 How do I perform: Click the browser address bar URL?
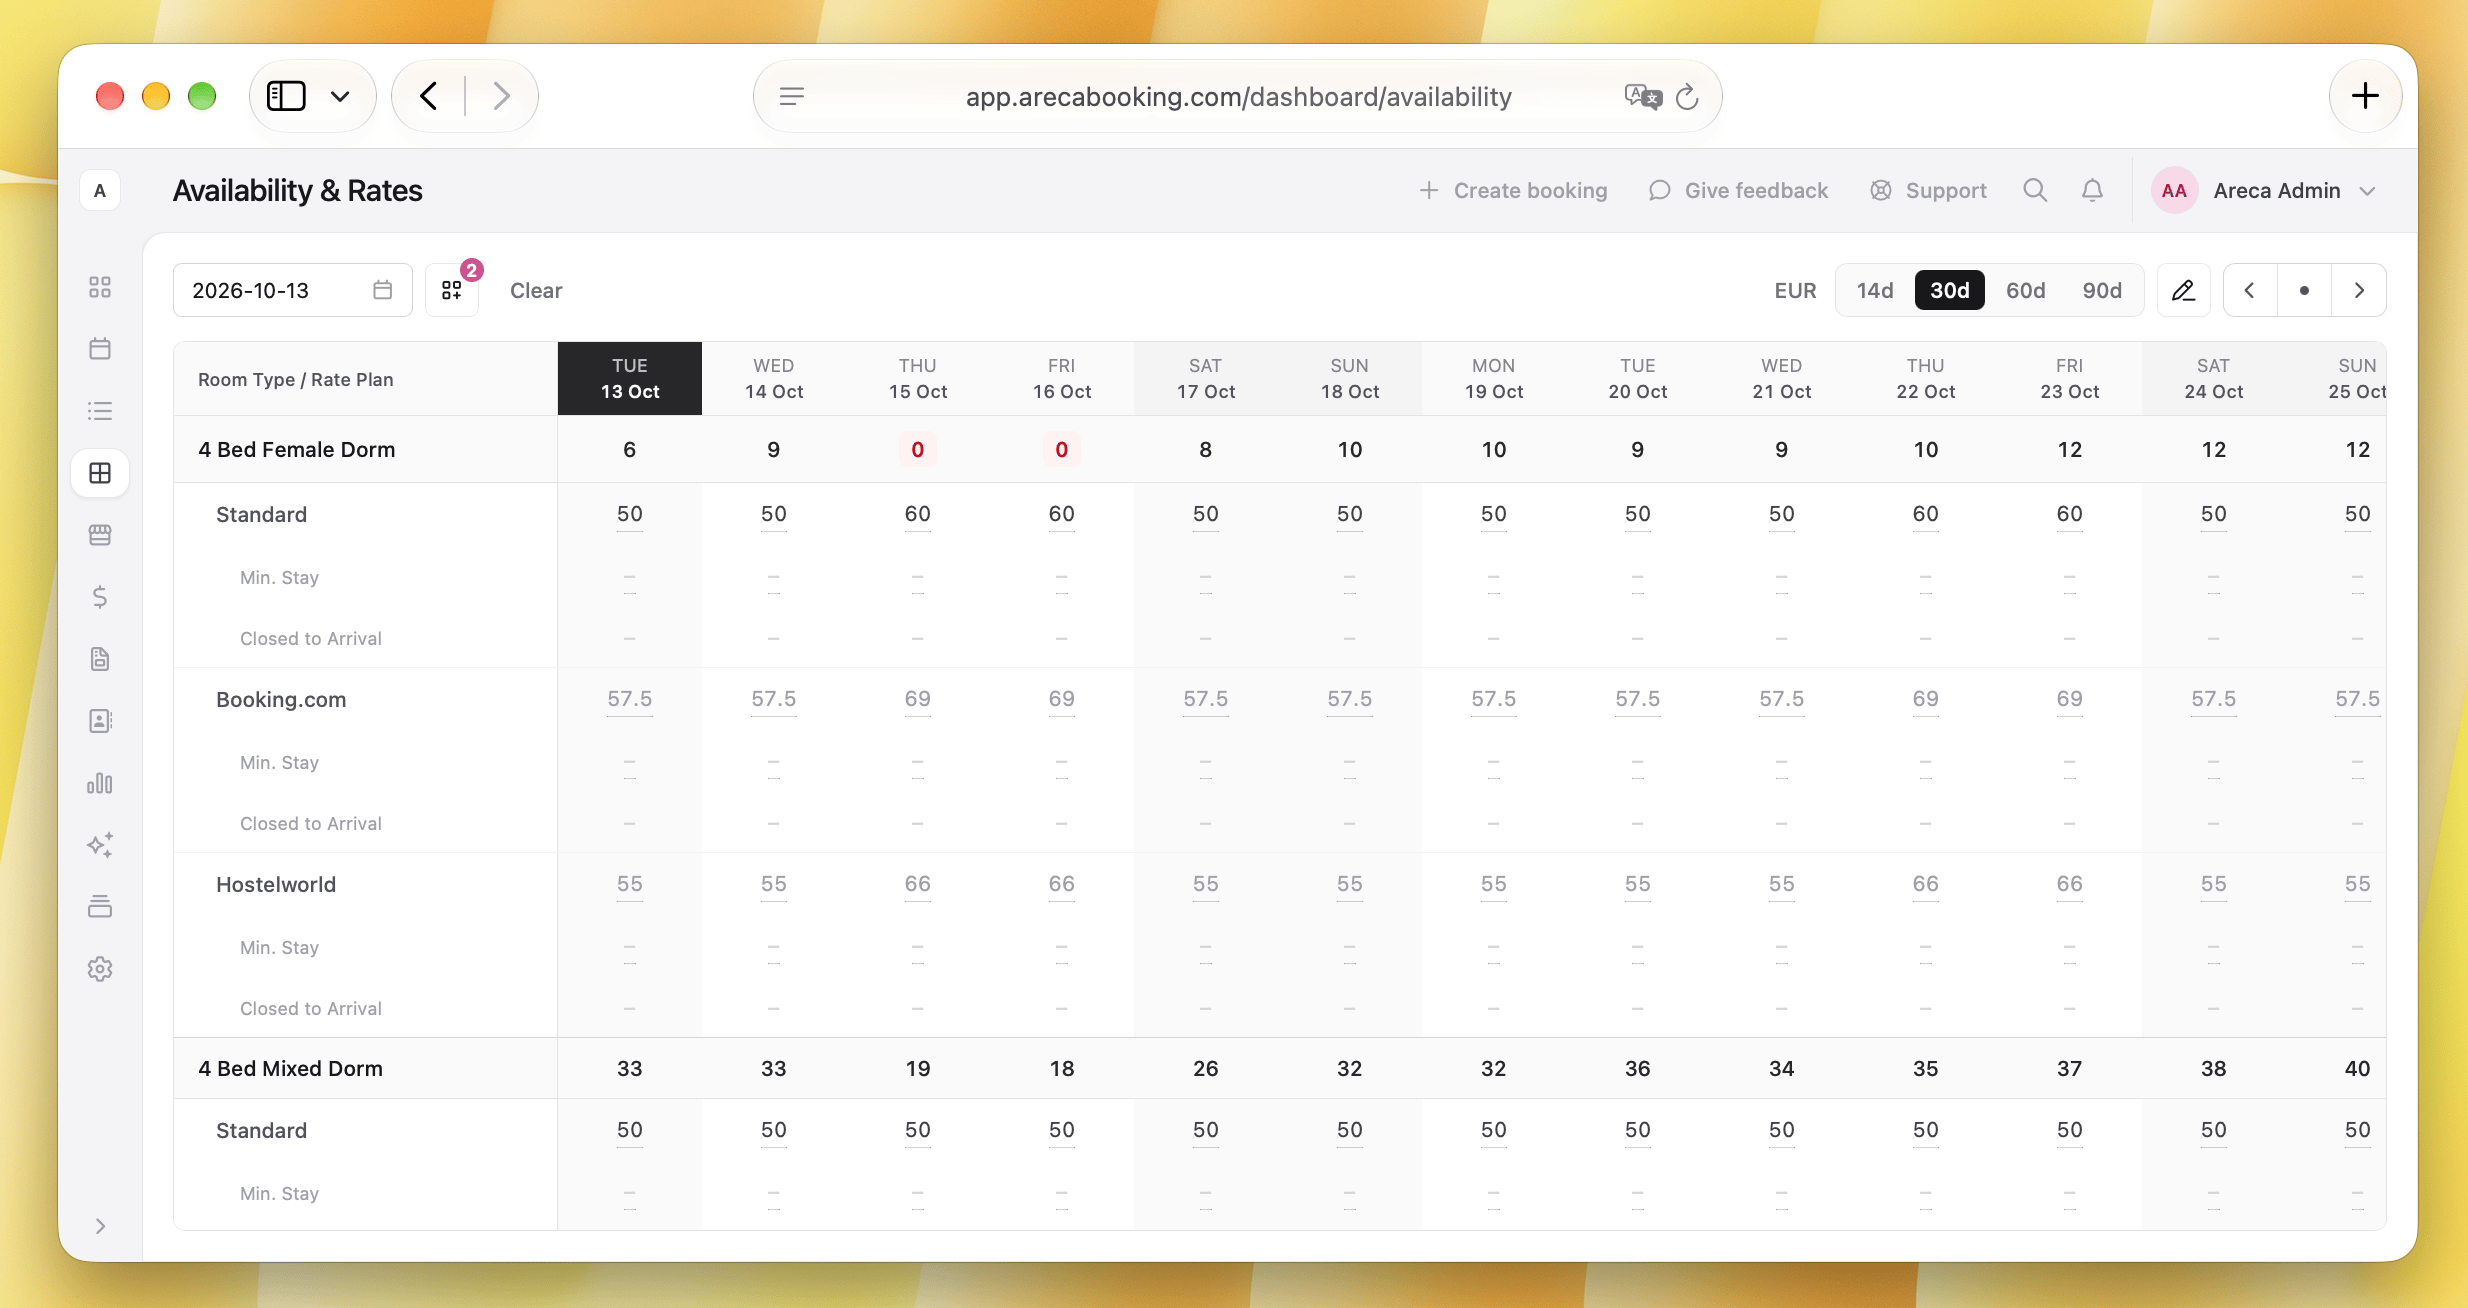1238,96
